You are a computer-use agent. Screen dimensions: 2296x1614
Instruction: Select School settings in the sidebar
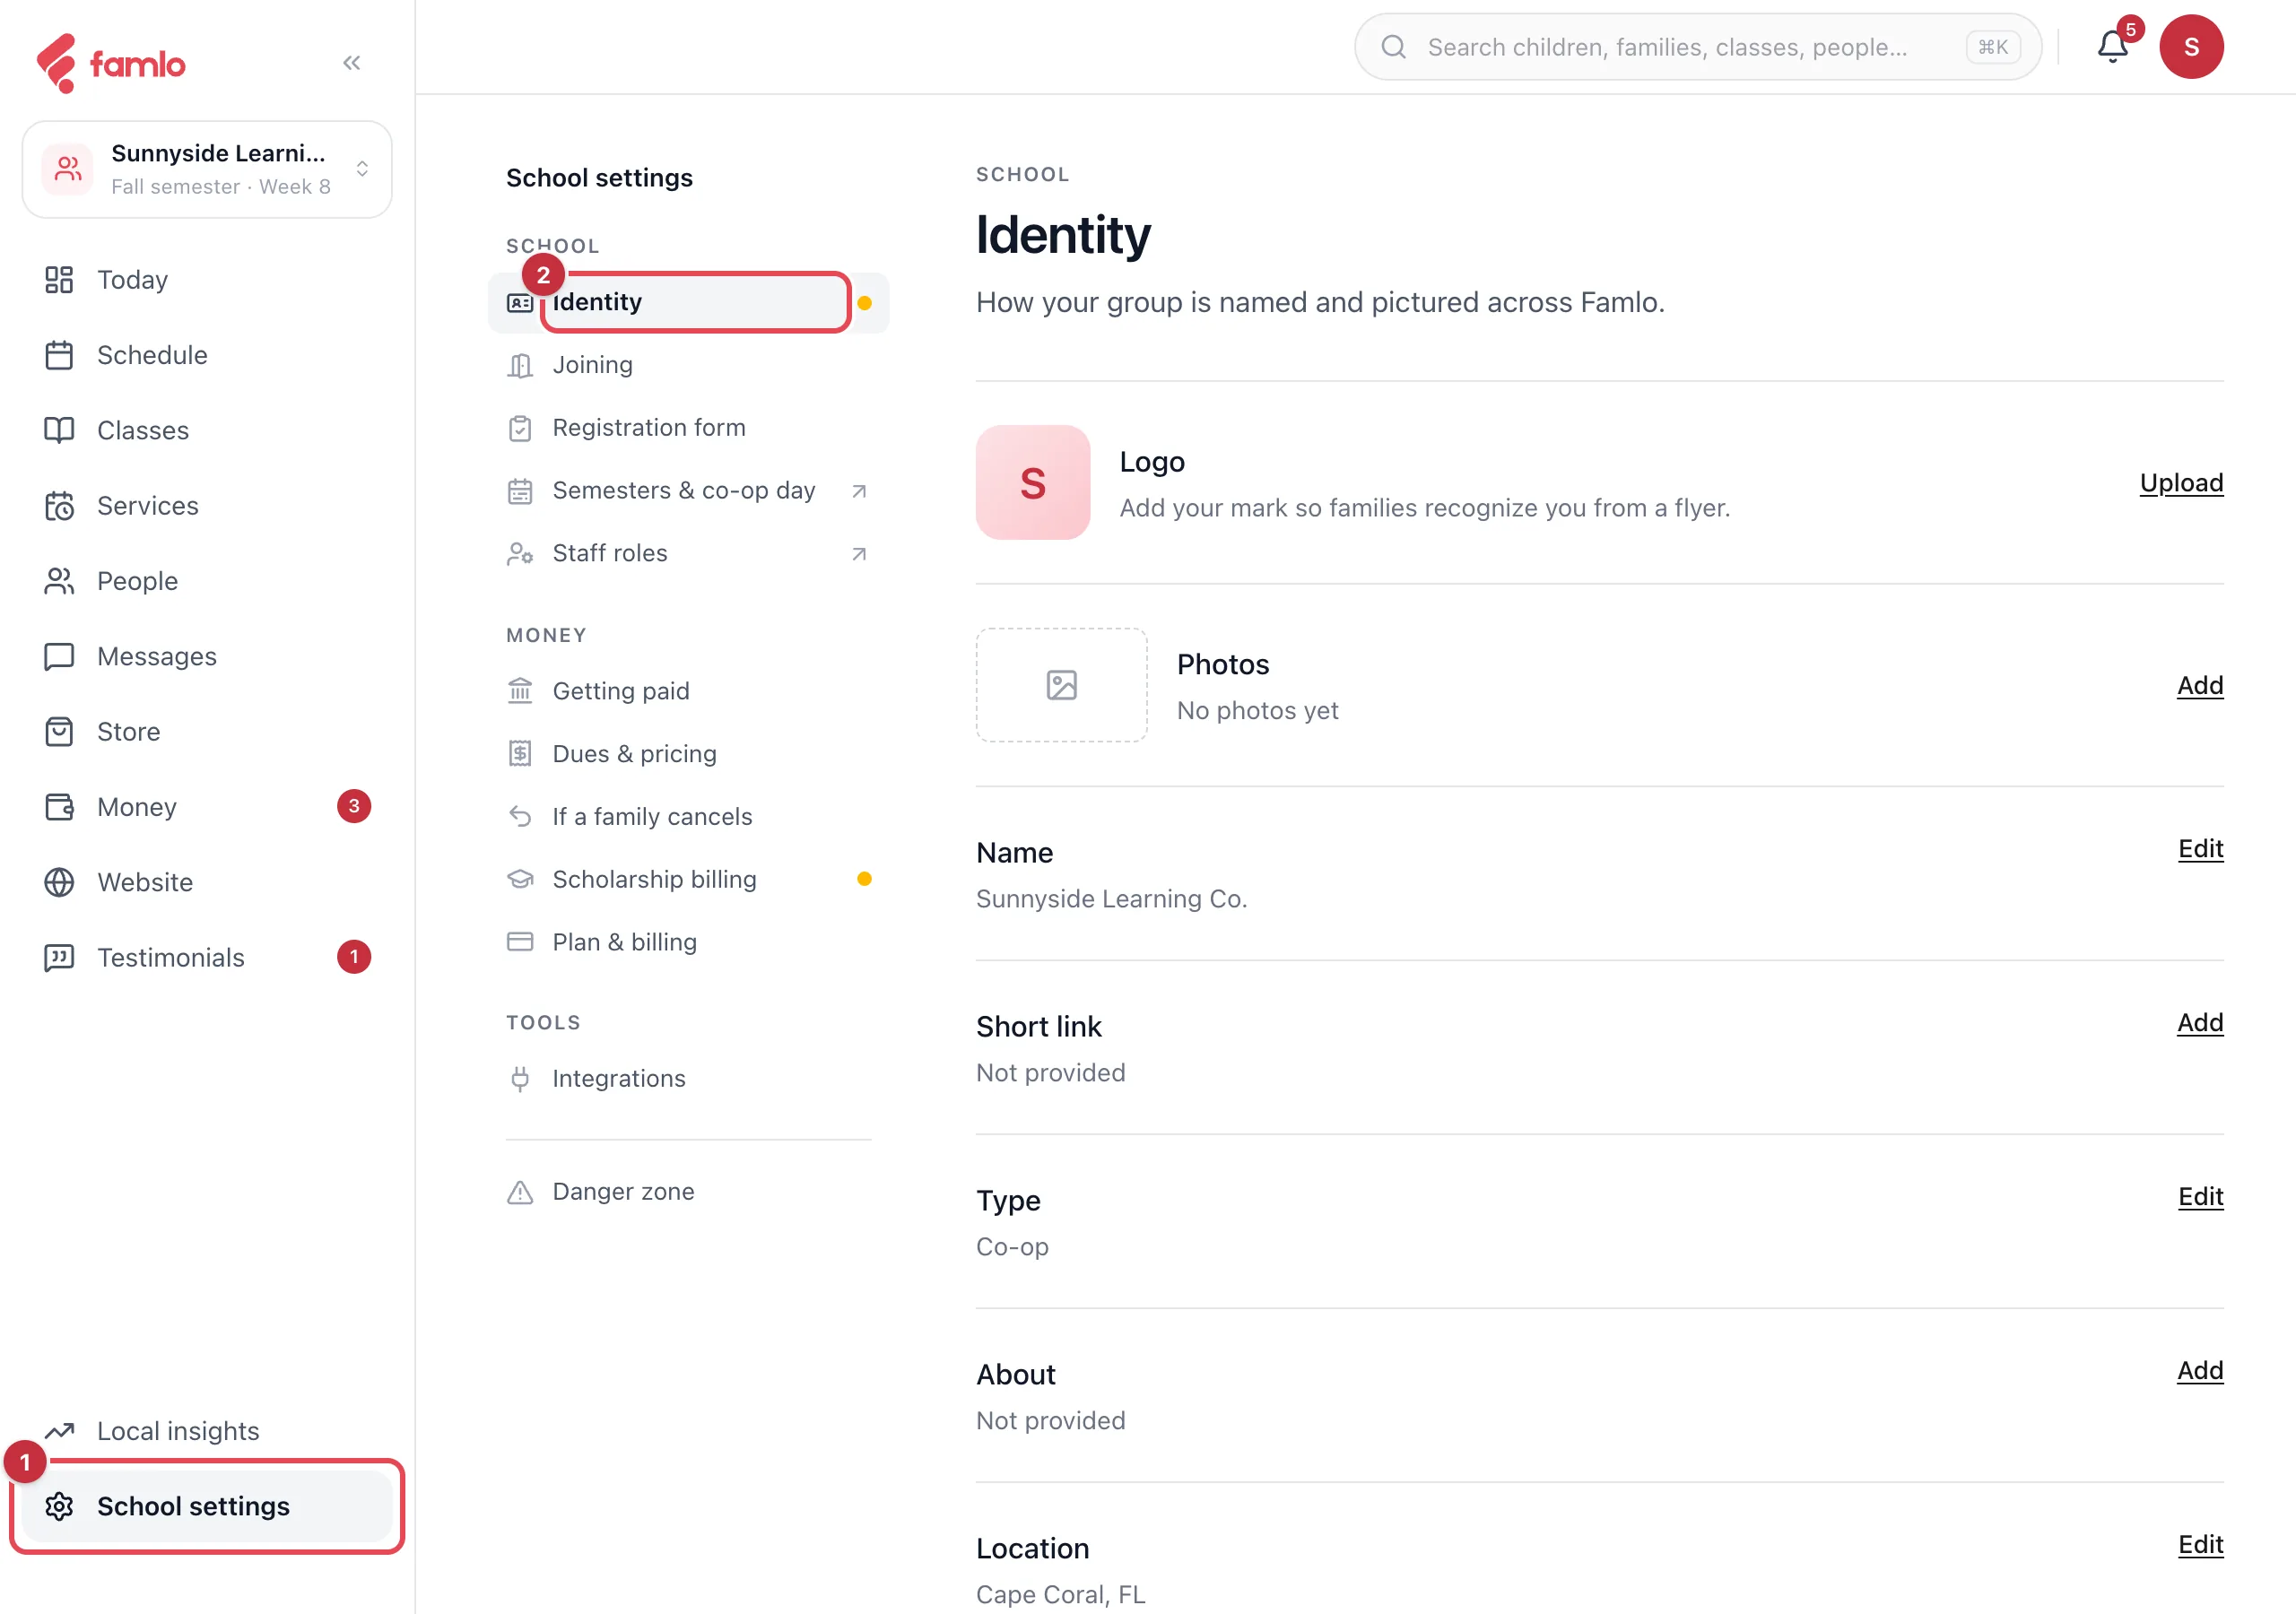tap(207, 1506)
